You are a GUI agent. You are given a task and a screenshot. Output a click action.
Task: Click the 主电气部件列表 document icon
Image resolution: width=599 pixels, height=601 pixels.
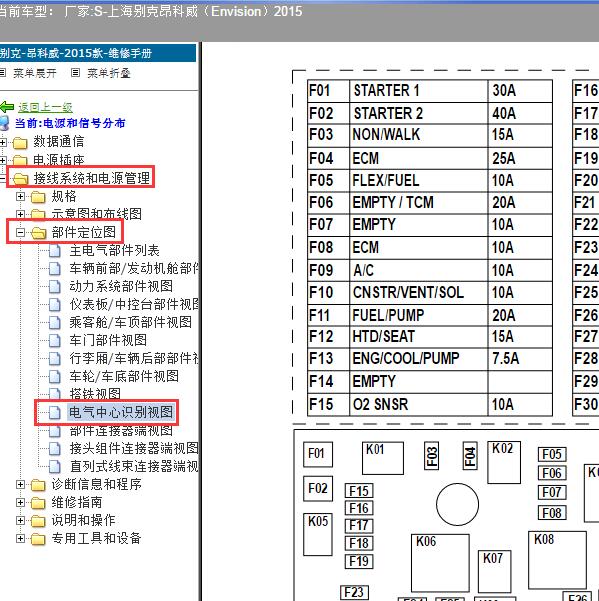click(55, 251)
